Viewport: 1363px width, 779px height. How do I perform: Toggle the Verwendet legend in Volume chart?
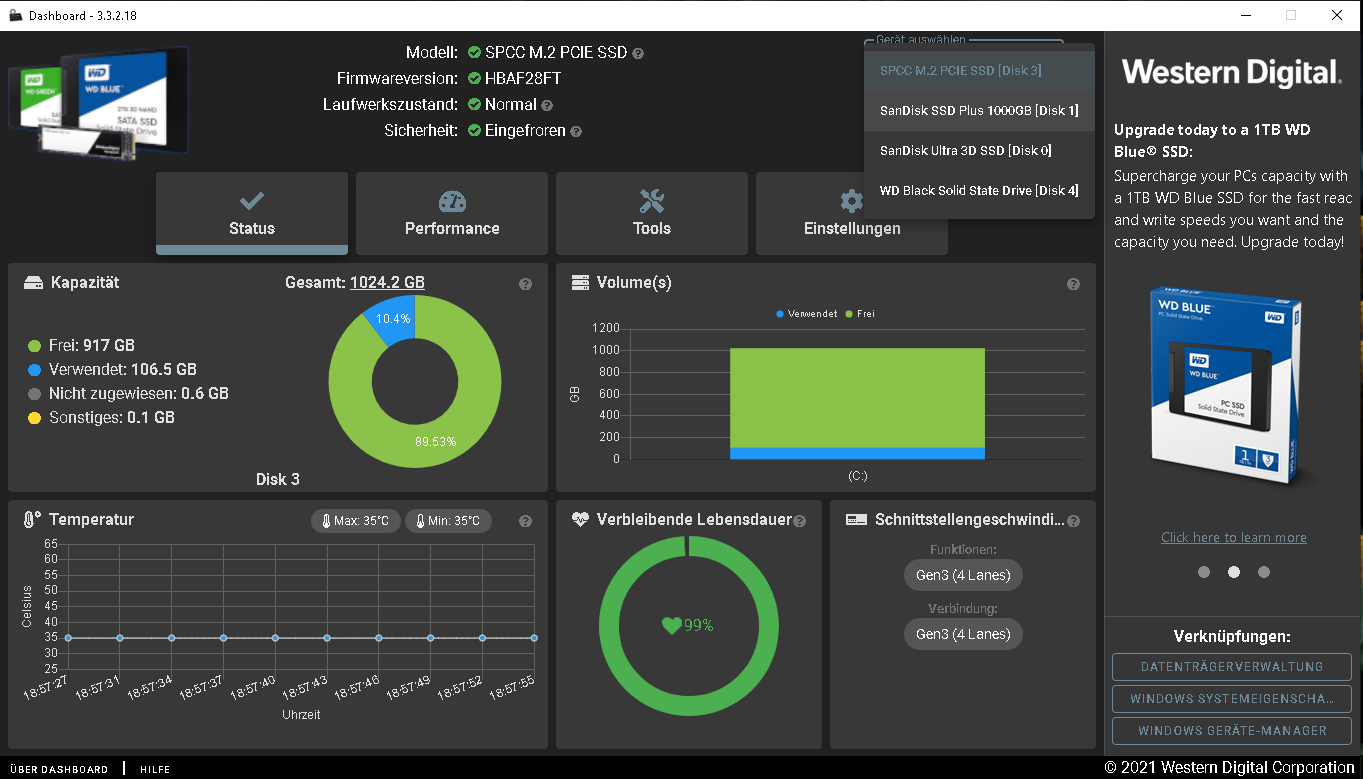tap(808, 314)
